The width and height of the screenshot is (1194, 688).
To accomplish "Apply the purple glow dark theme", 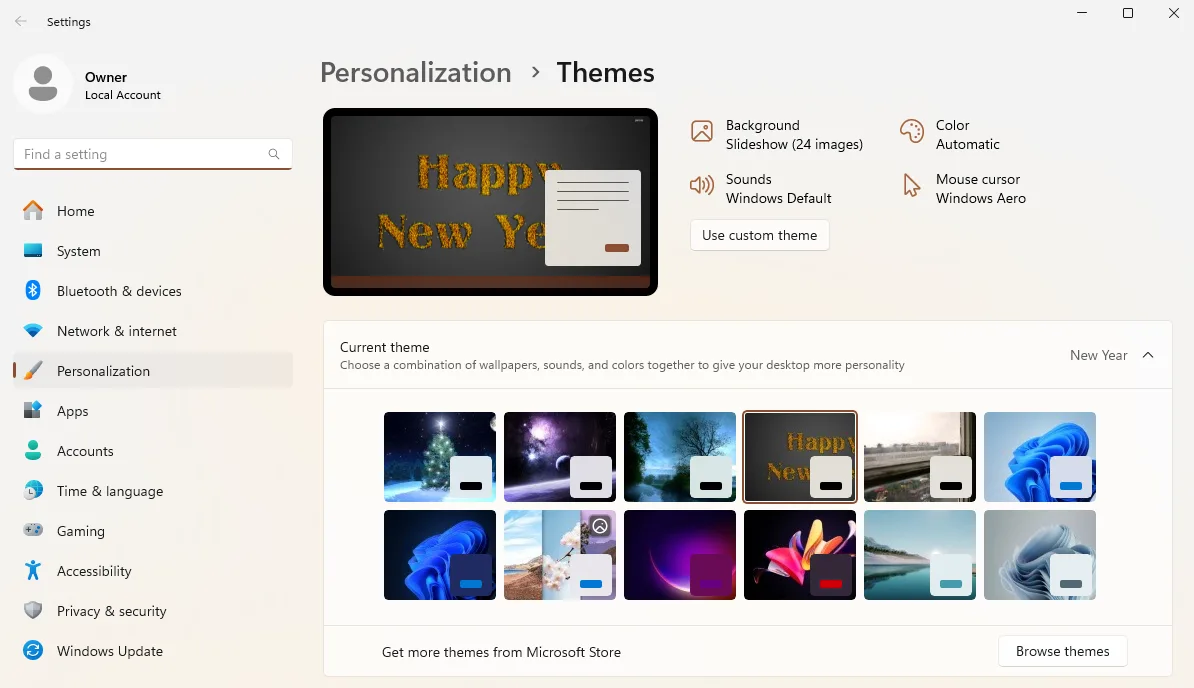I will (679, 555).
